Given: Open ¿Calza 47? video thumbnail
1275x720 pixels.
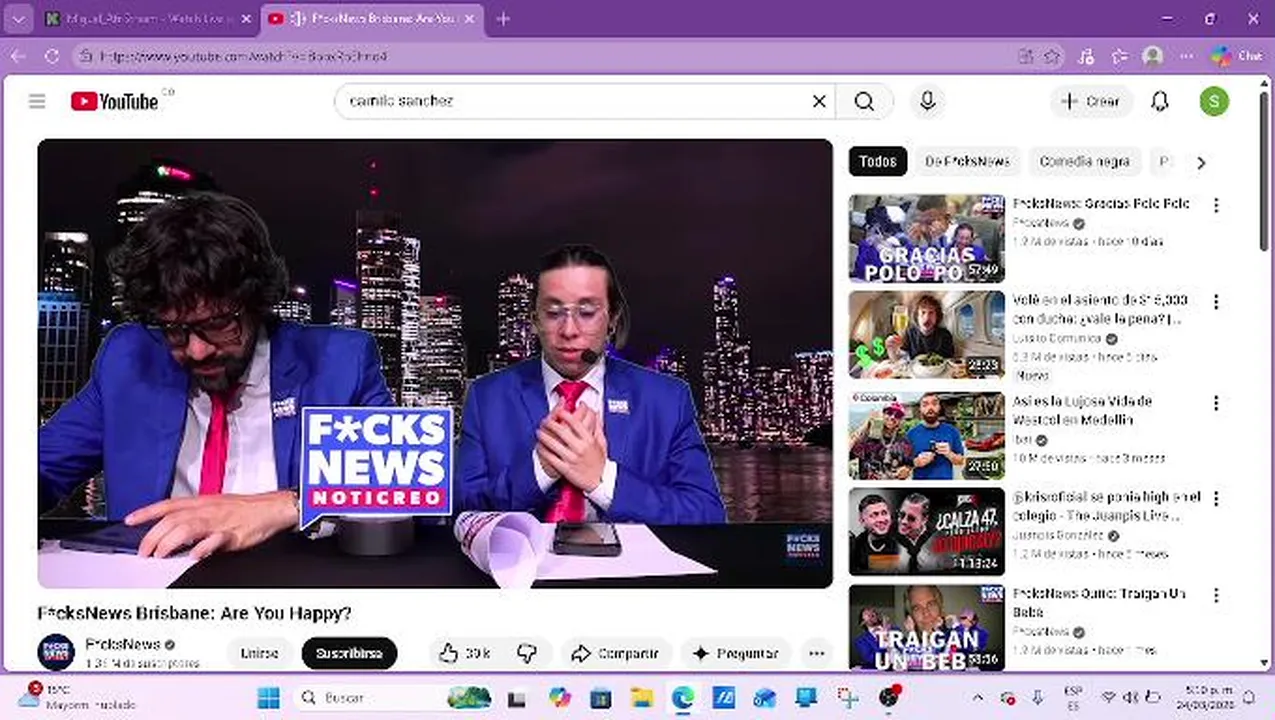Looking at the screenshot, I should 927,532.
